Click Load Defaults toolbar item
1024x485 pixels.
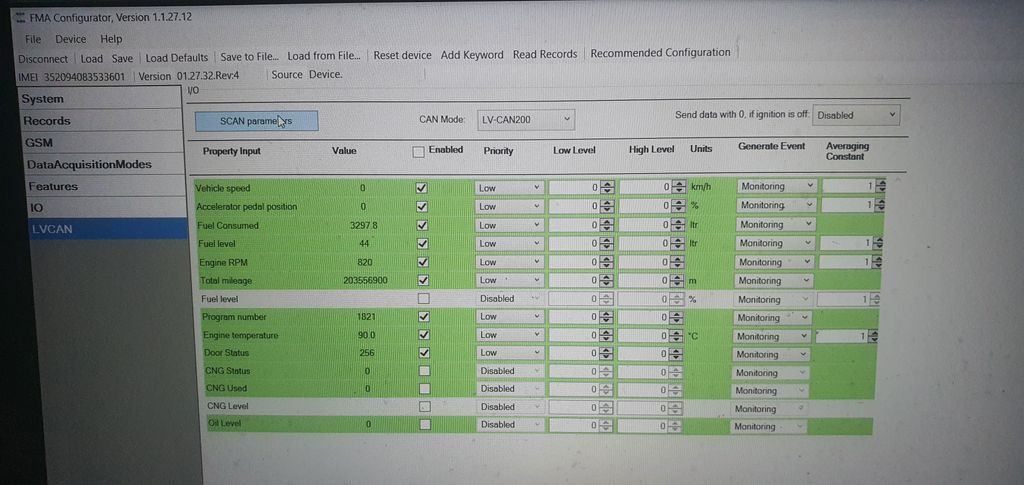pos(176,58)
